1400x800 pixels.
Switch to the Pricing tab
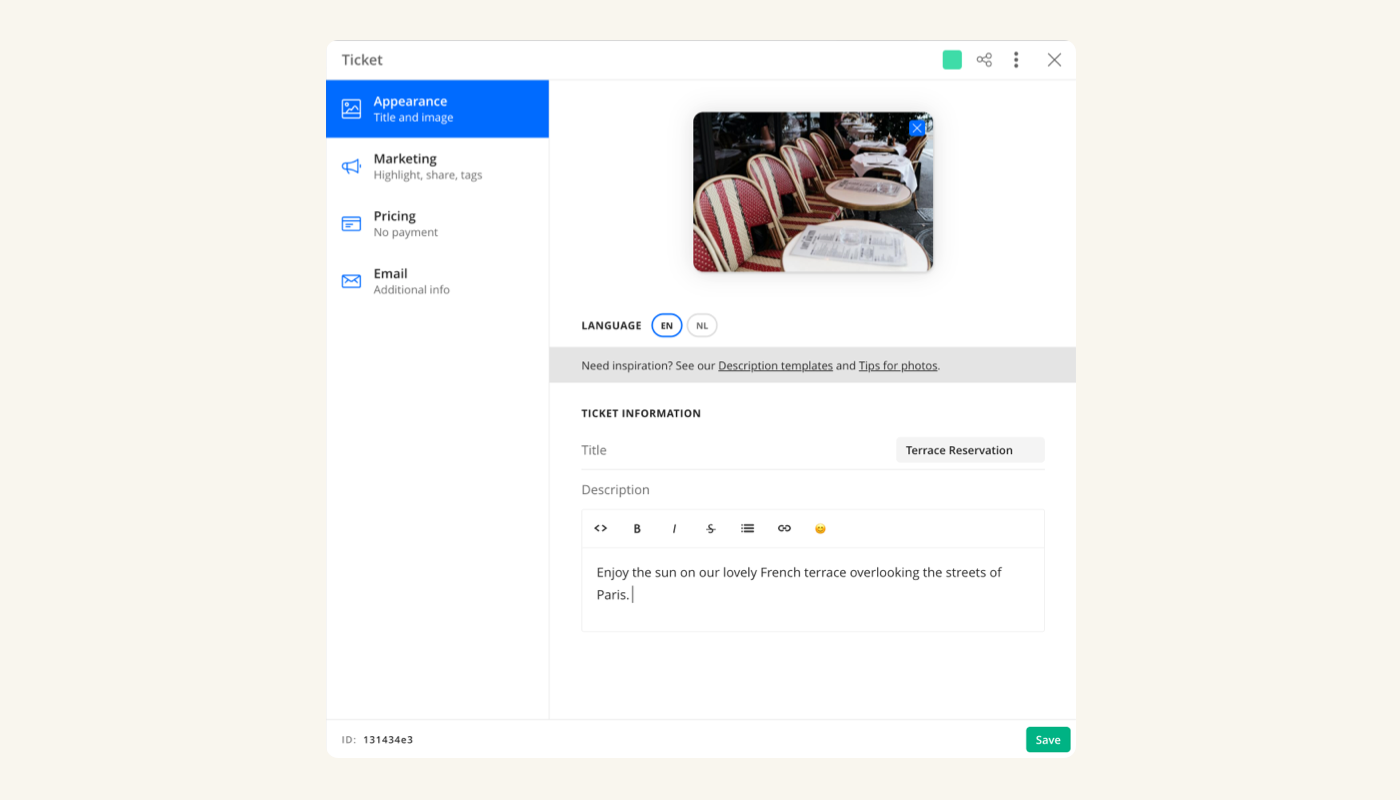tap(437, 224)
